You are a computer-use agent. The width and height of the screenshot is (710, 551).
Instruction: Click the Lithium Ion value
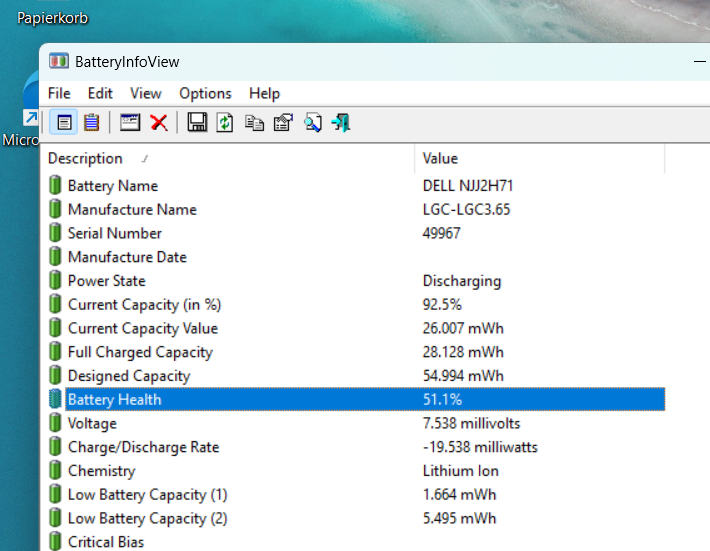461,471
